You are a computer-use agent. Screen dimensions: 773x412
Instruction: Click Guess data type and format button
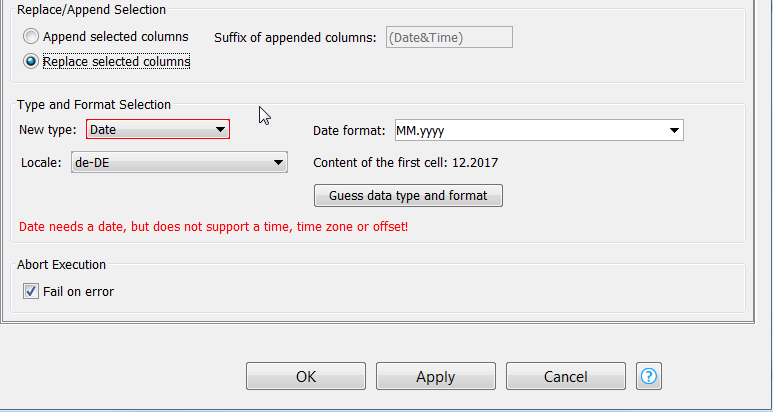click(x=408, y=195)
